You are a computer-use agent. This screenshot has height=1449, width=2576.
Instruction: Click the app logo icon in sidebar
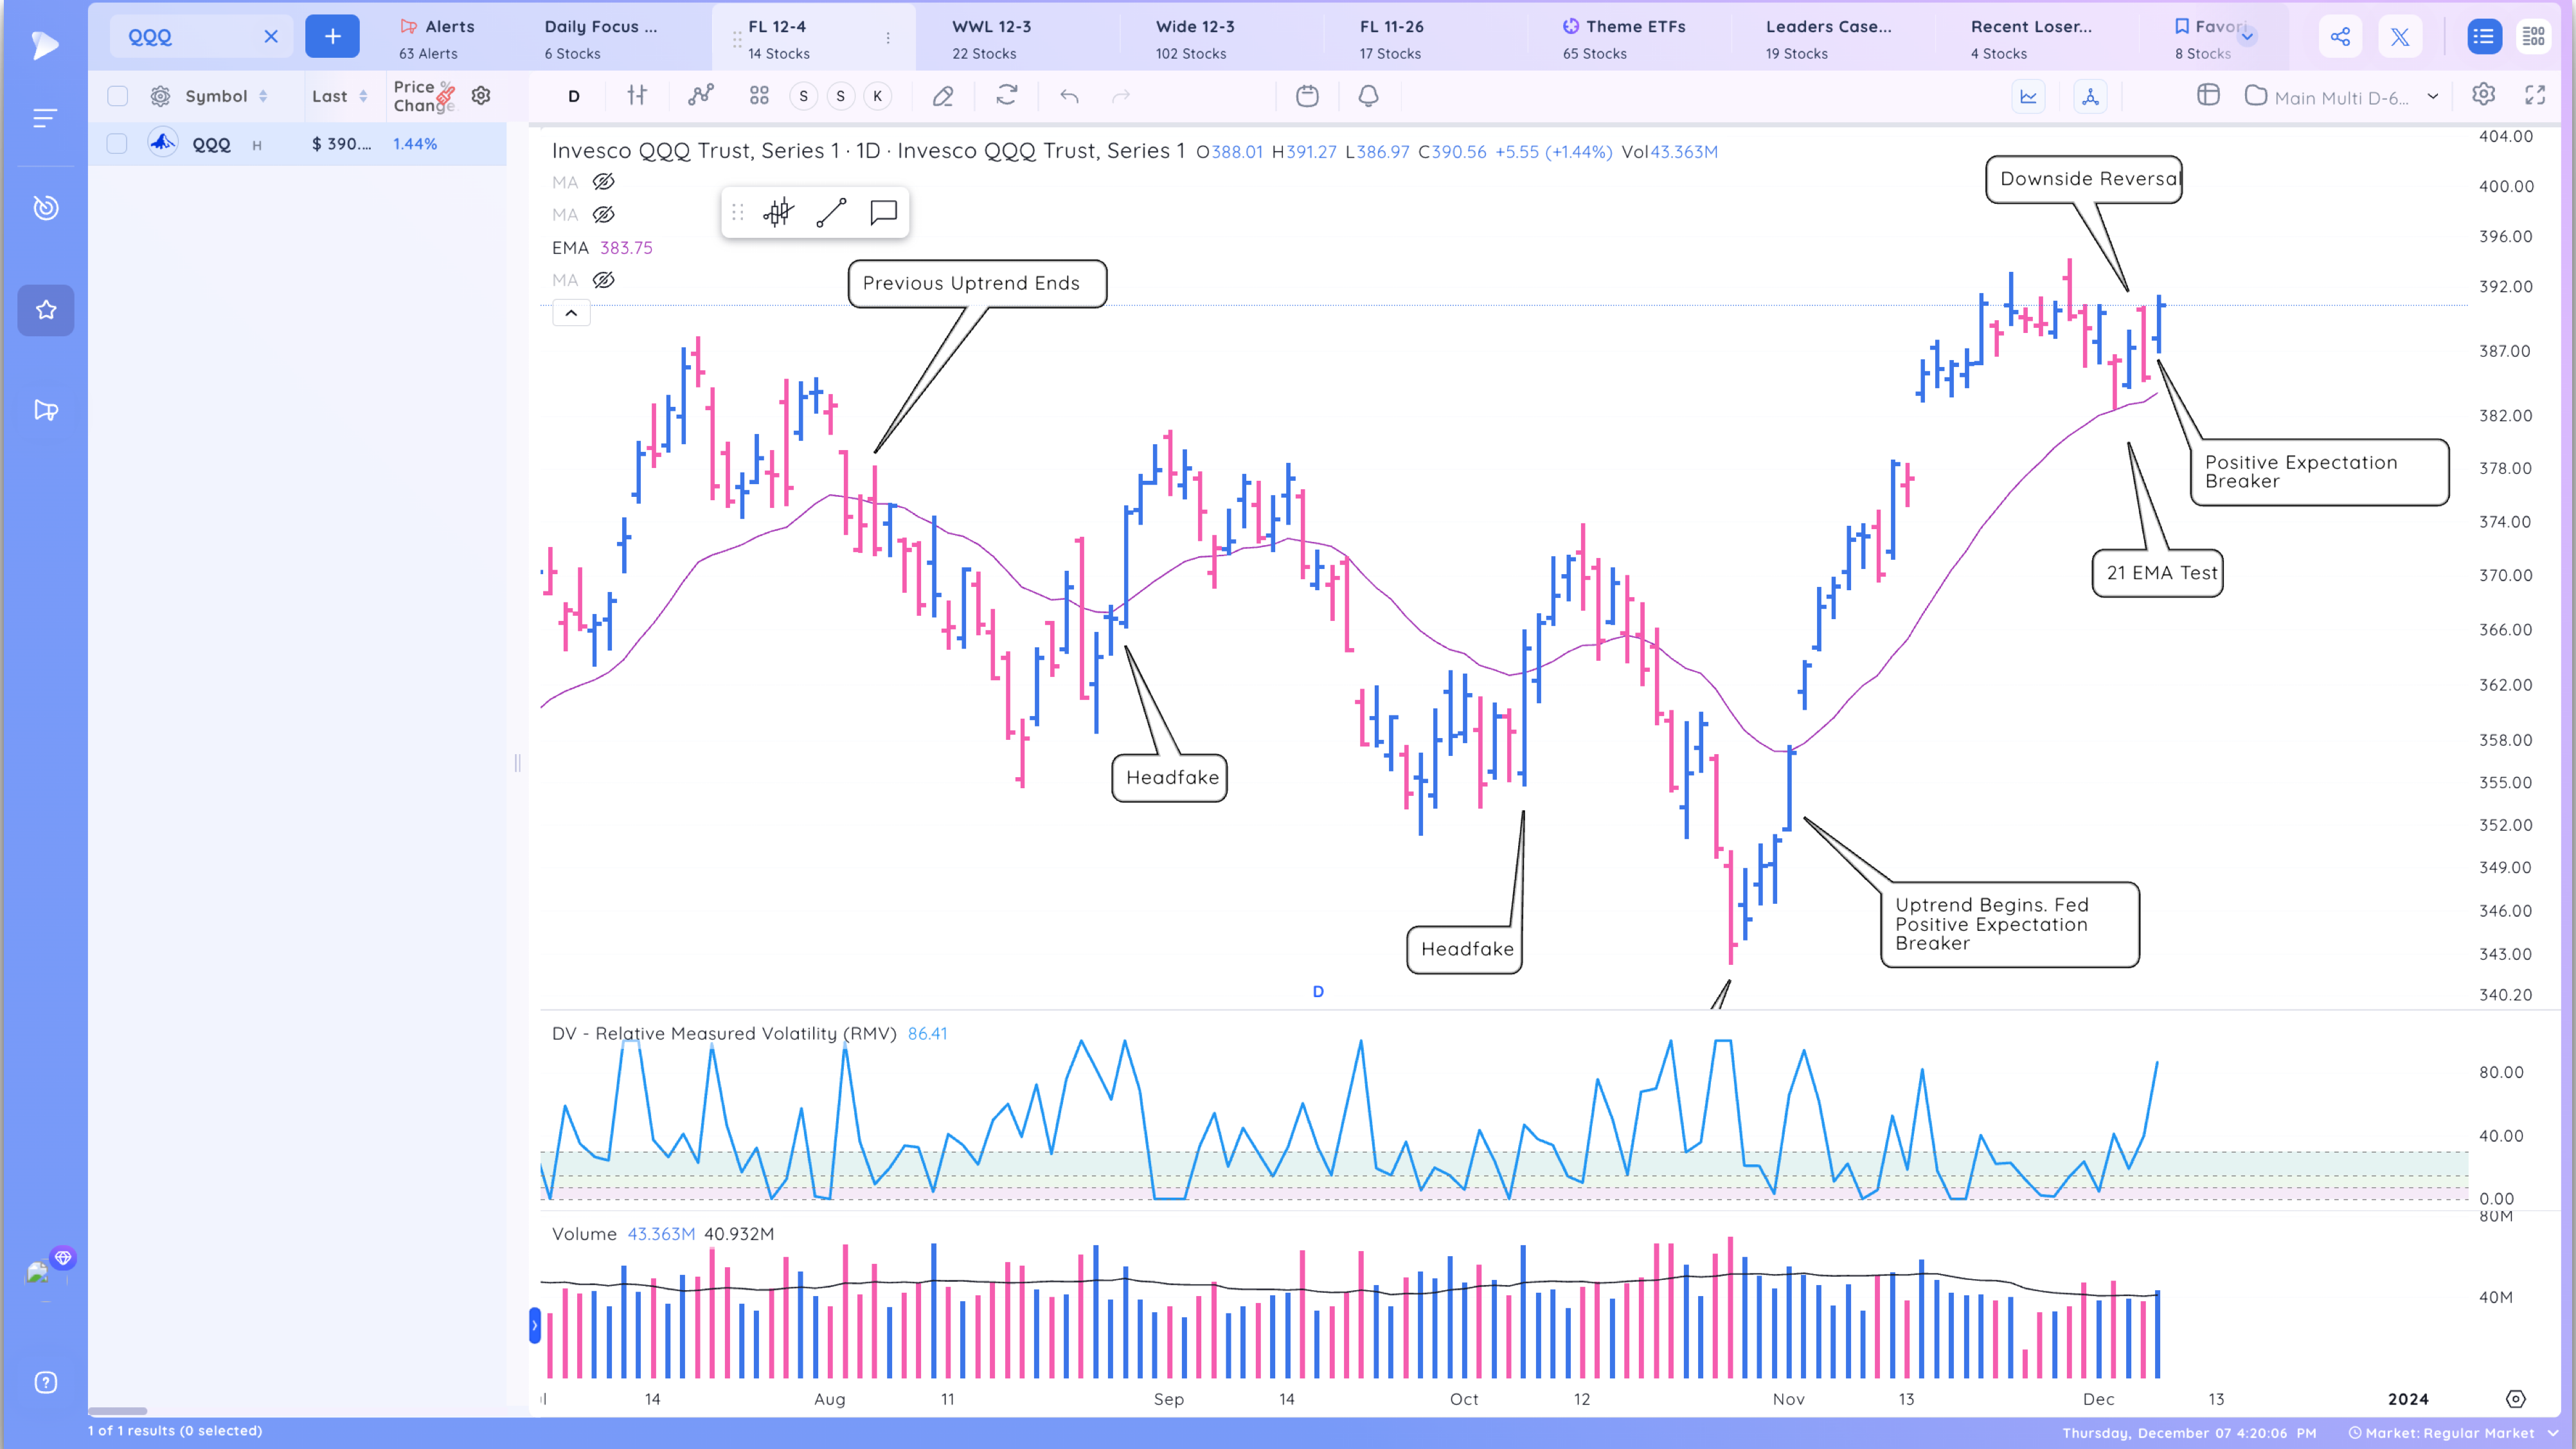click(x=45, y=45)
